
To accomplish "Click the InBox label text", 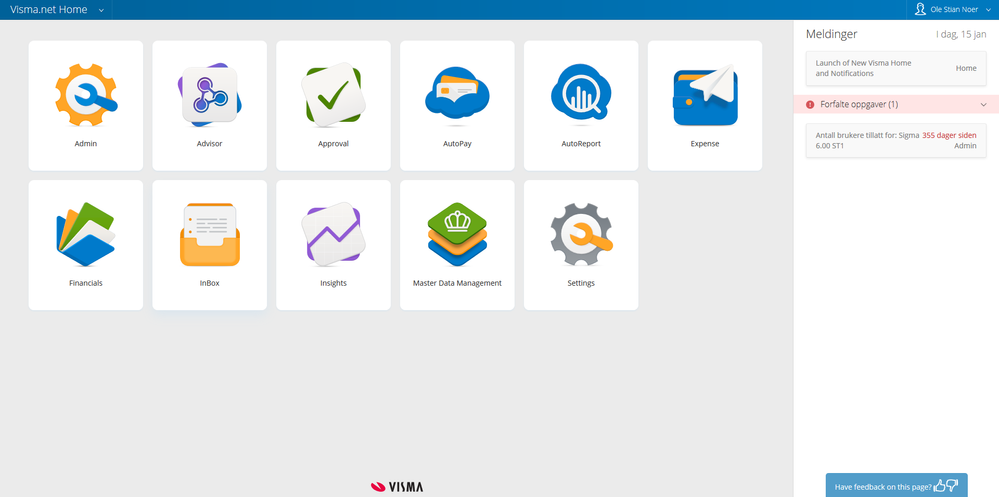I will (x=210, y=283).
